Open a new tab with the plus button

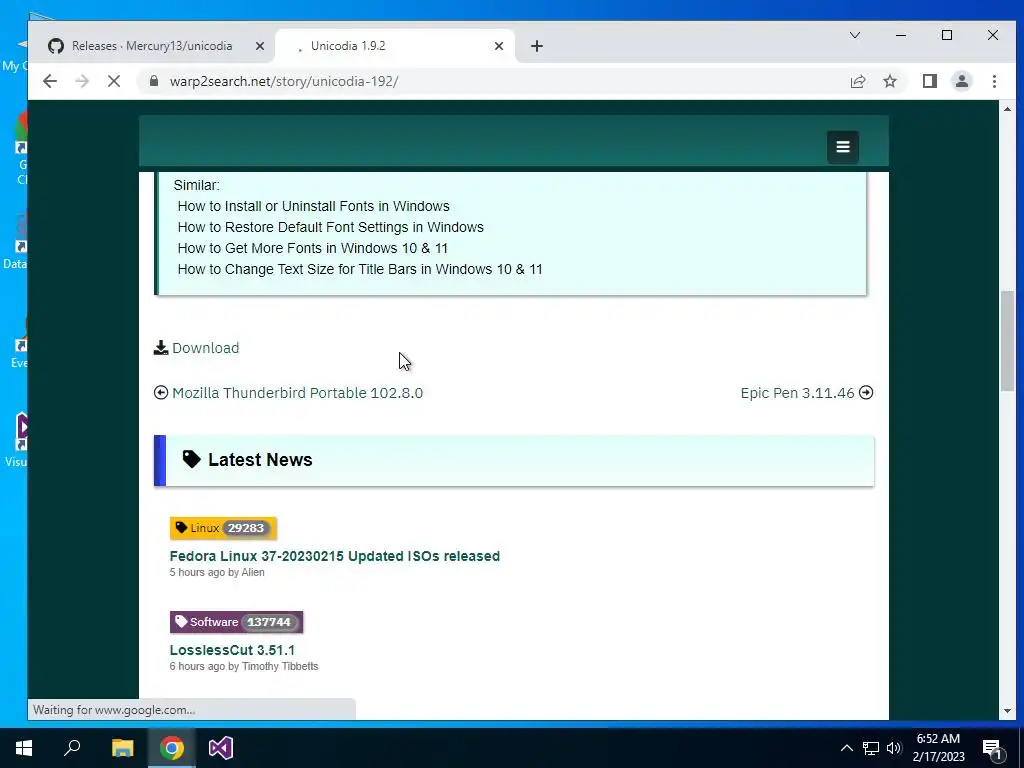pos(536,46)
